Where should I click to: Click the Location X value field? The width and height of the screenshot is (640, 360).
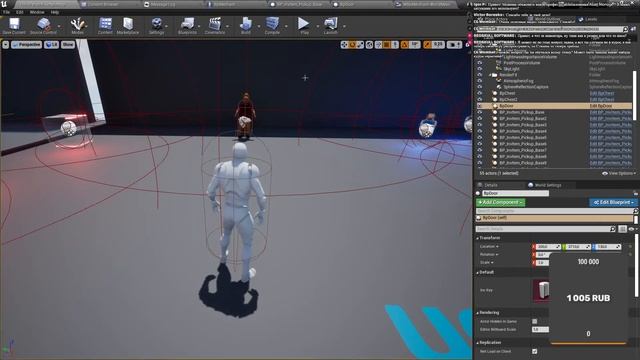click(x=547, y=247)
